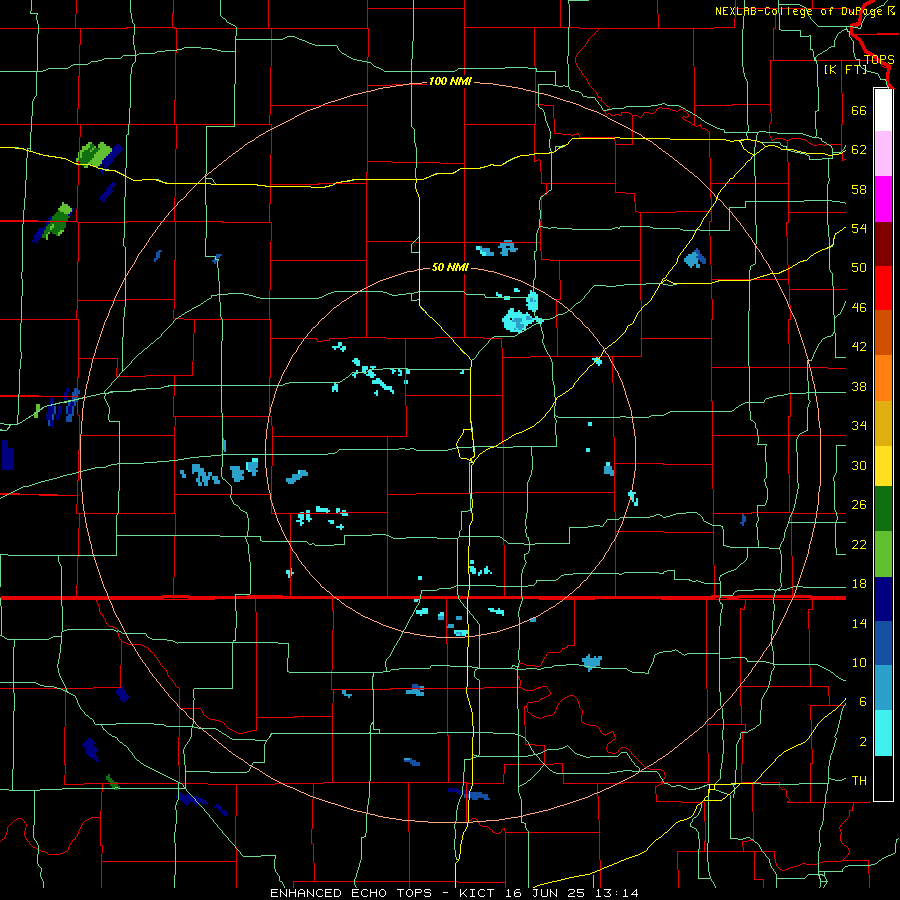Click the "6" legend value

(x=863, y=702)
